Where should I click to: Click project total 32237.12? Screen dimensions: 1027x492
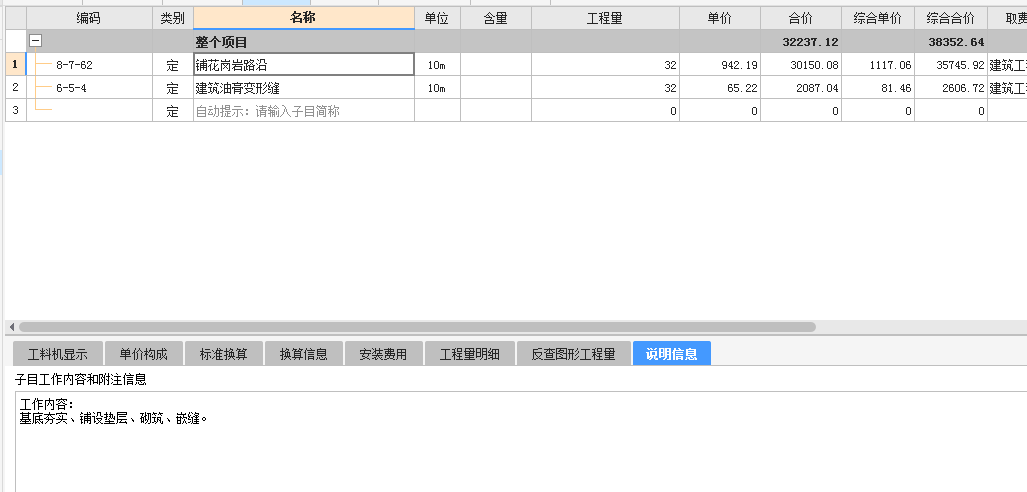click(x=810, y=42)
